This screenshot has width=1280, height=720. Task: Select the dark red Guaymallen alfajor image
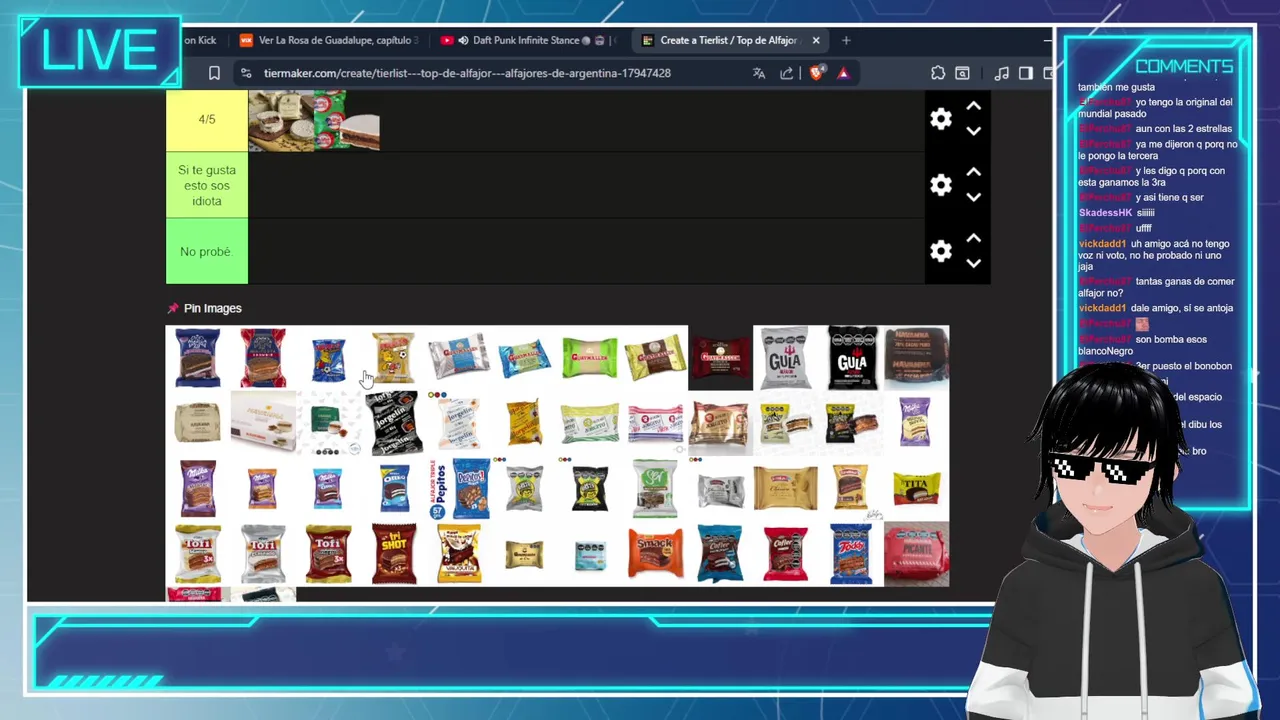click(720, 358)
